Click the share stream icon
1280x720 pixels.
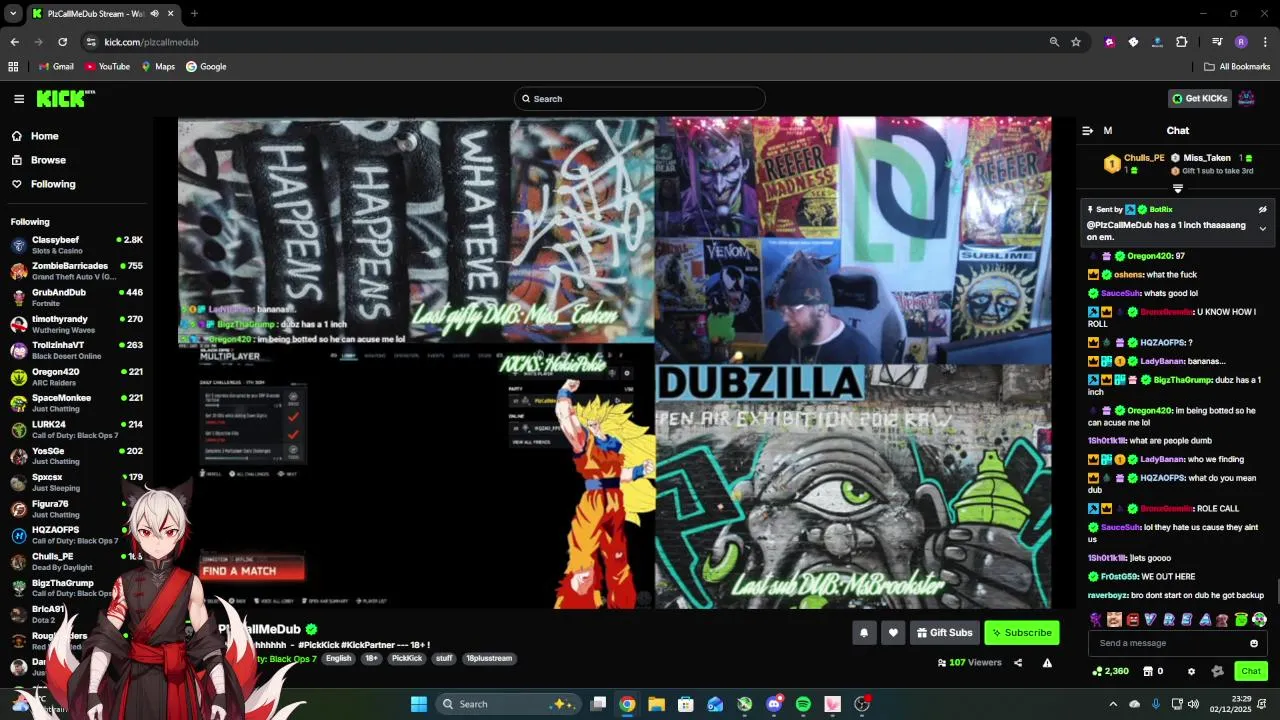coord(1018,663)
